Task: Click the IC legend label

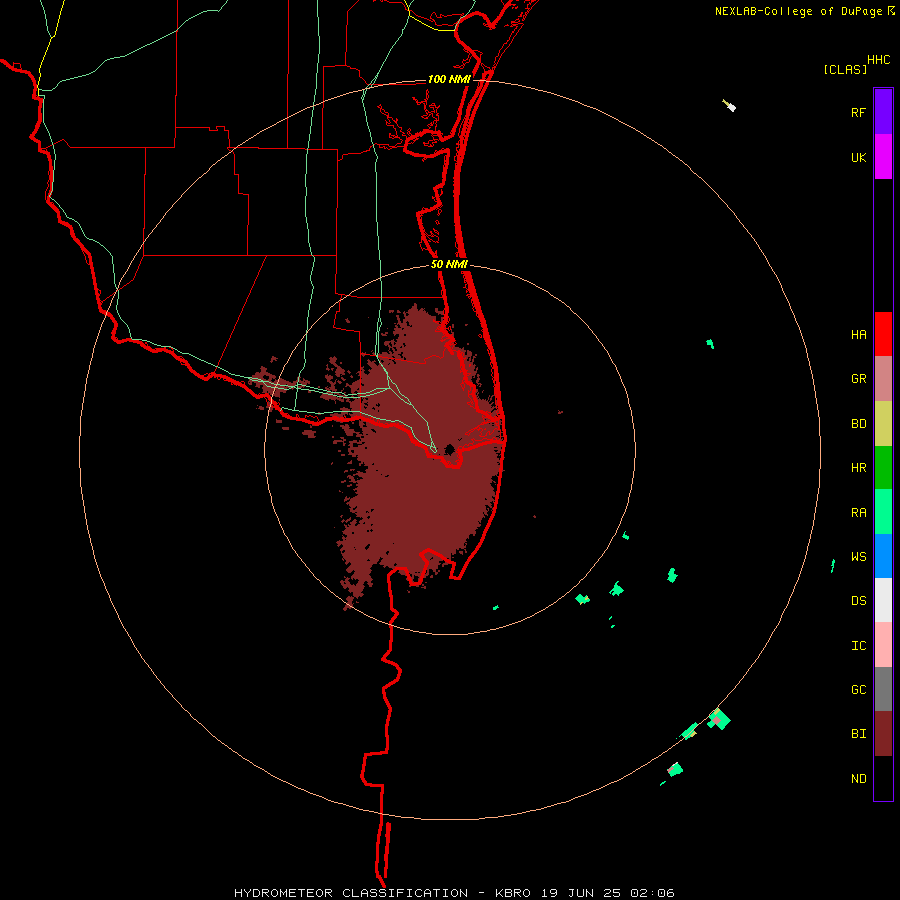Action: pos(858,645)
